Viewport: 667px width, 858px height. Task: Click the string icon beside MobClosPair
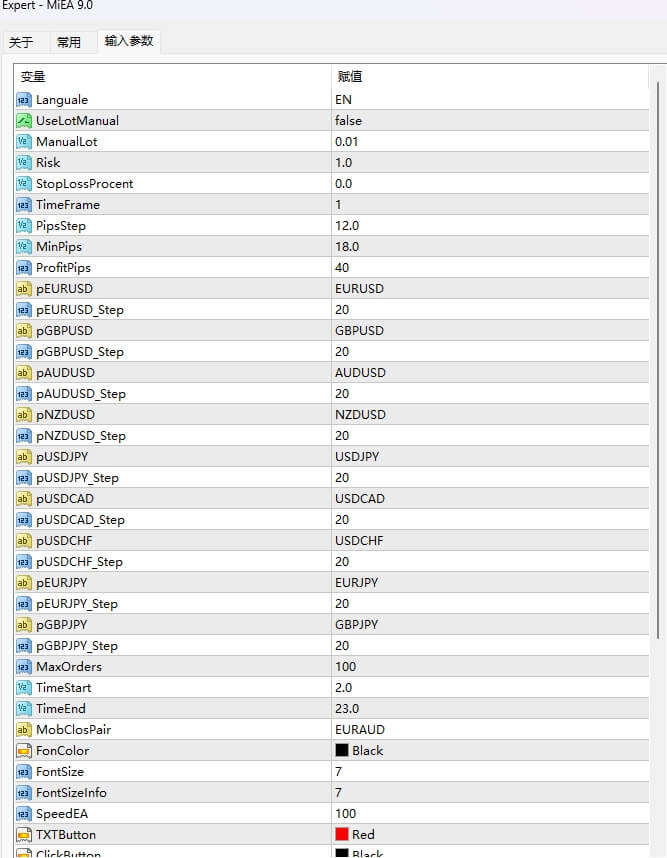click(24, 730)
